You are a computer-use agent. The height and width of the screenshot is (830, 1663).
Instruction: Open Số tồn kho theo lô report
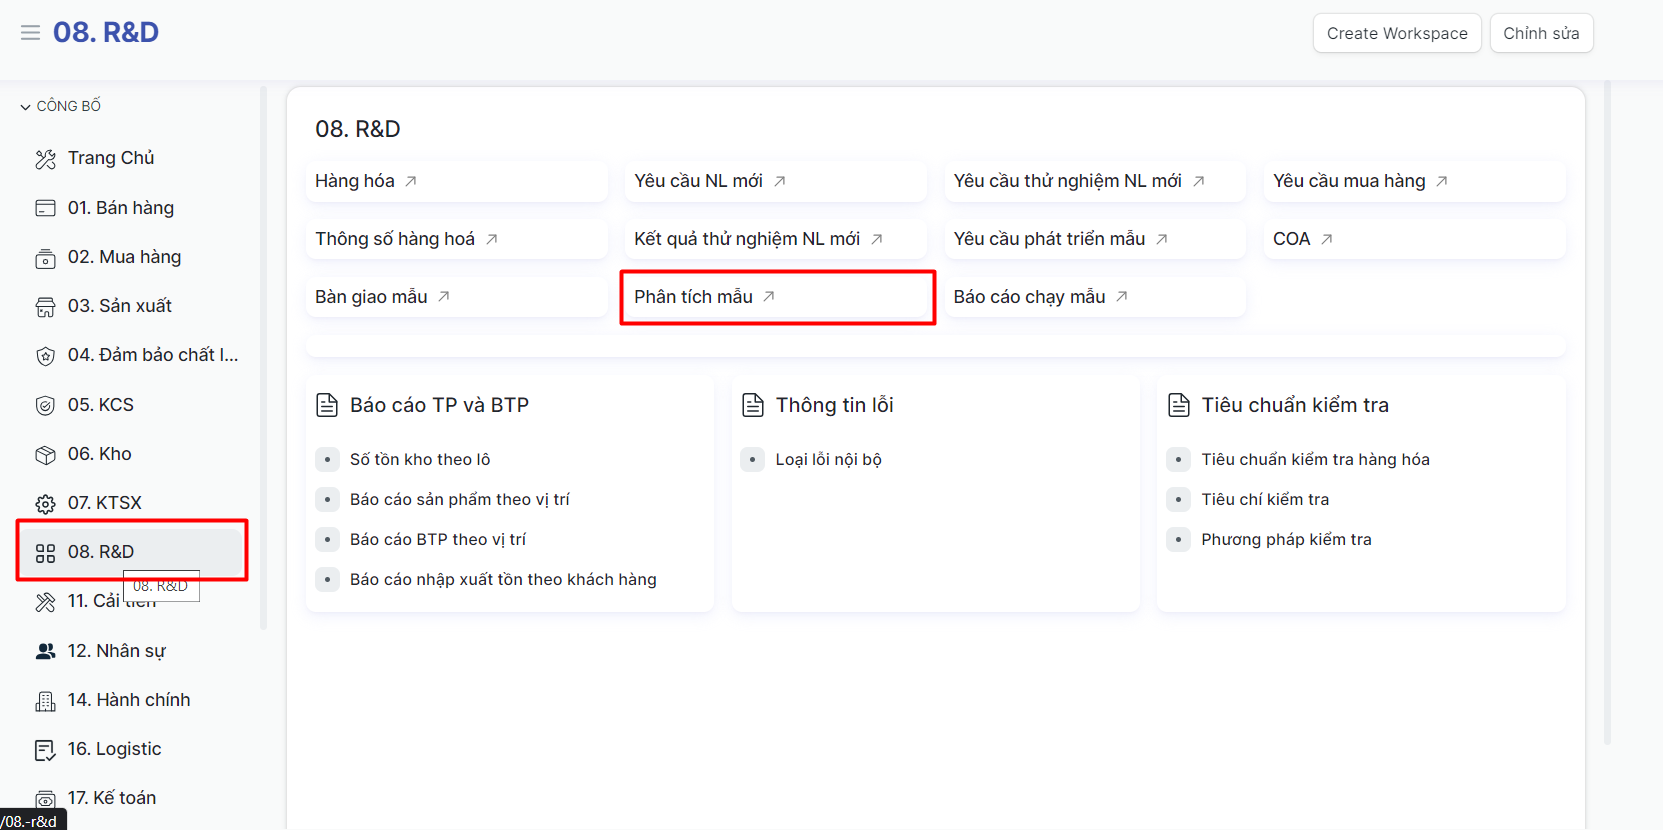click(419, 460)
